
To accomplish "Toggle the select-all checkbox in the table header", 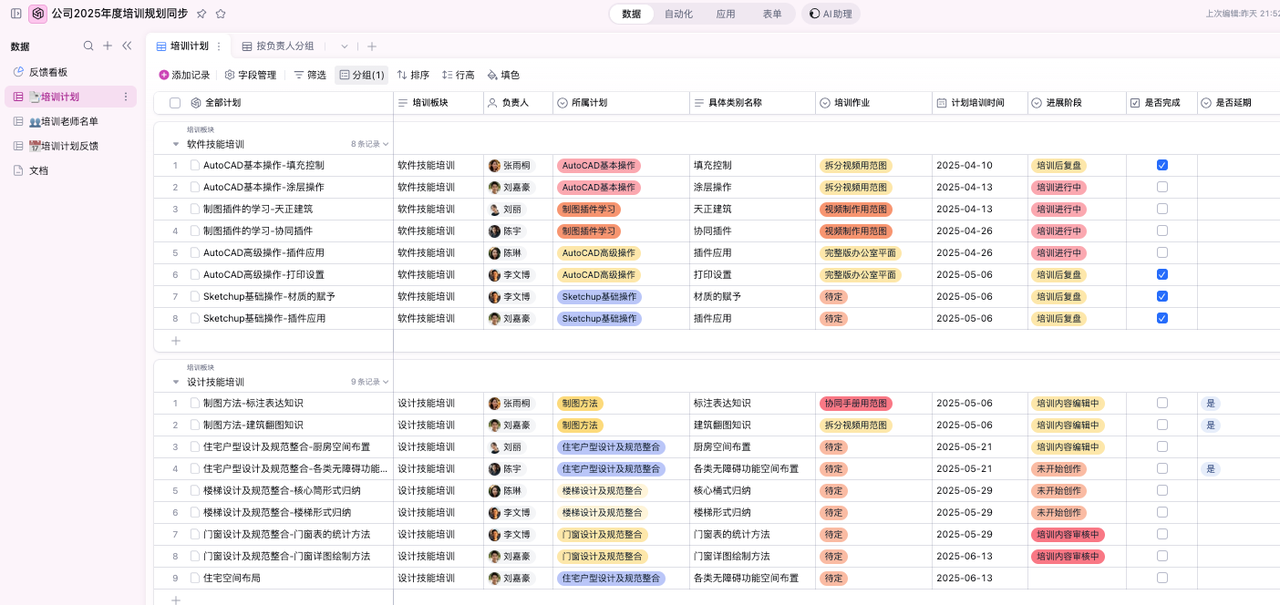I will click(x=175, y=103).
